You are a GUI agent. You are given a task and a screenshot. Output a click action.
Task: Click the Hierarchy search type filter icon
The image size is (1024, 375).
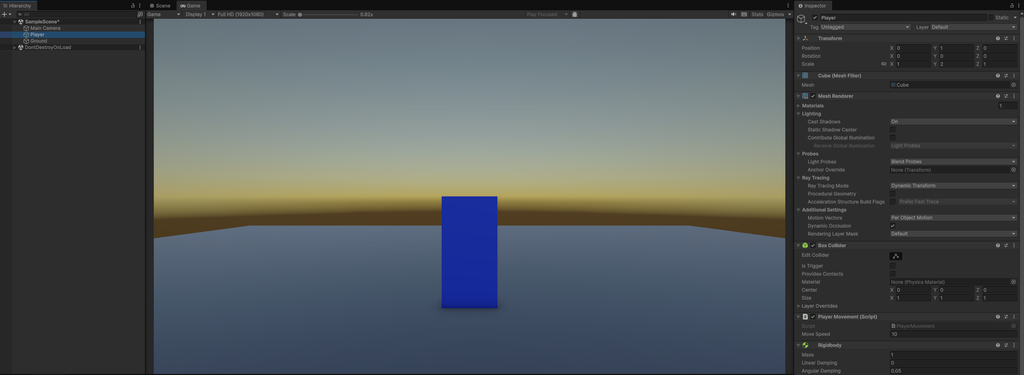(x=140, y=14)
